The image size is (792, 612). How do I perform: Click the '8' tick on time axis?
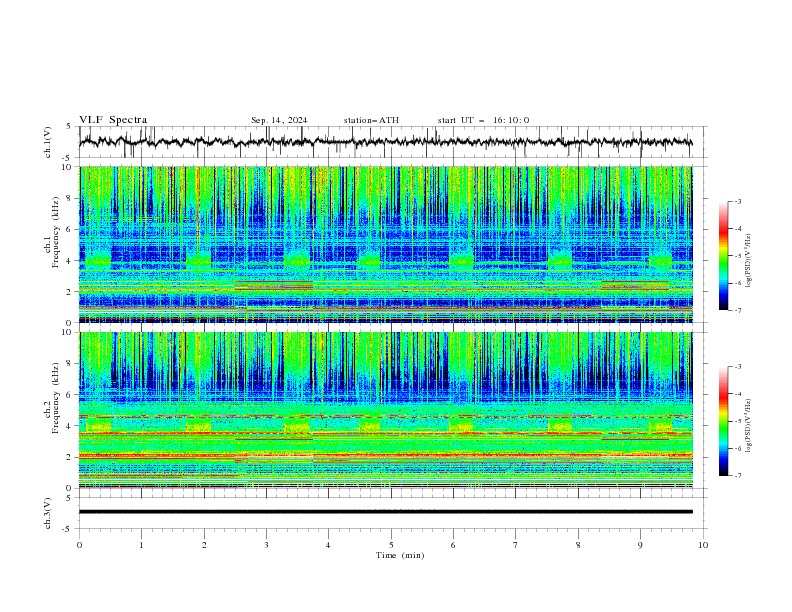[x=578, y=545]
